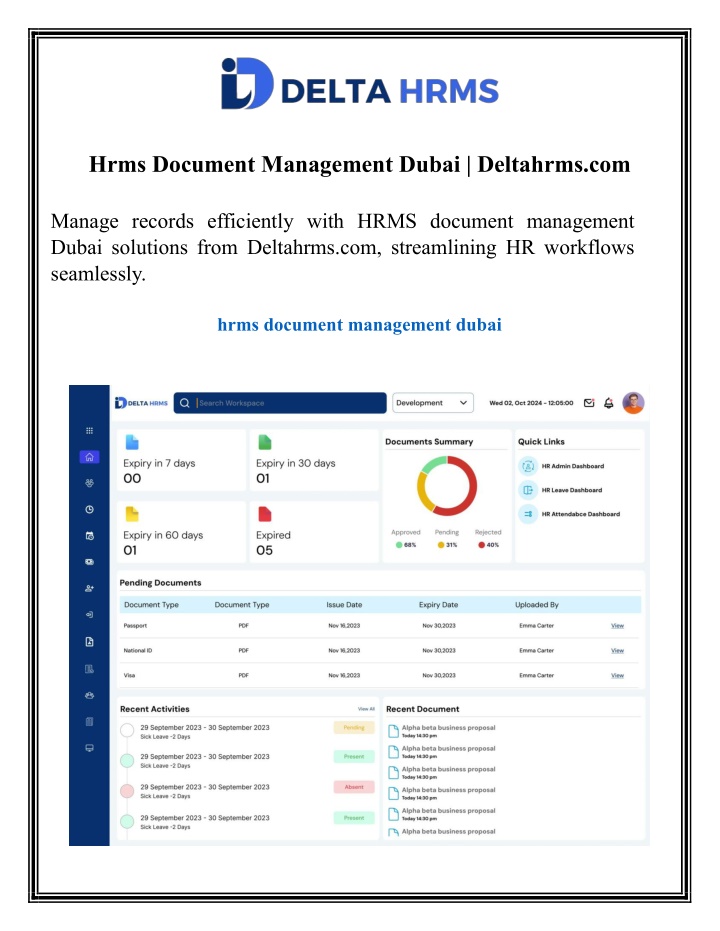Click the Documents Summary donut chart
The width and height of the screenshot is (720, 931).
(x=447, y=486)
